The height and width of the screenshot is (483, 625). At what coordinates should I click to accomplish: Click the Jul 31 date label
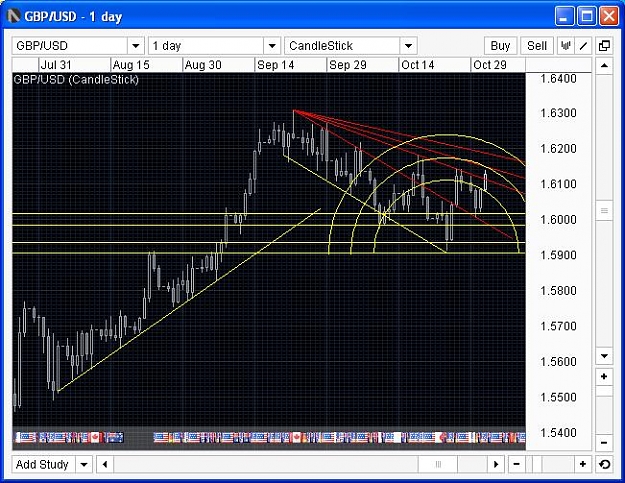[56, 65]
